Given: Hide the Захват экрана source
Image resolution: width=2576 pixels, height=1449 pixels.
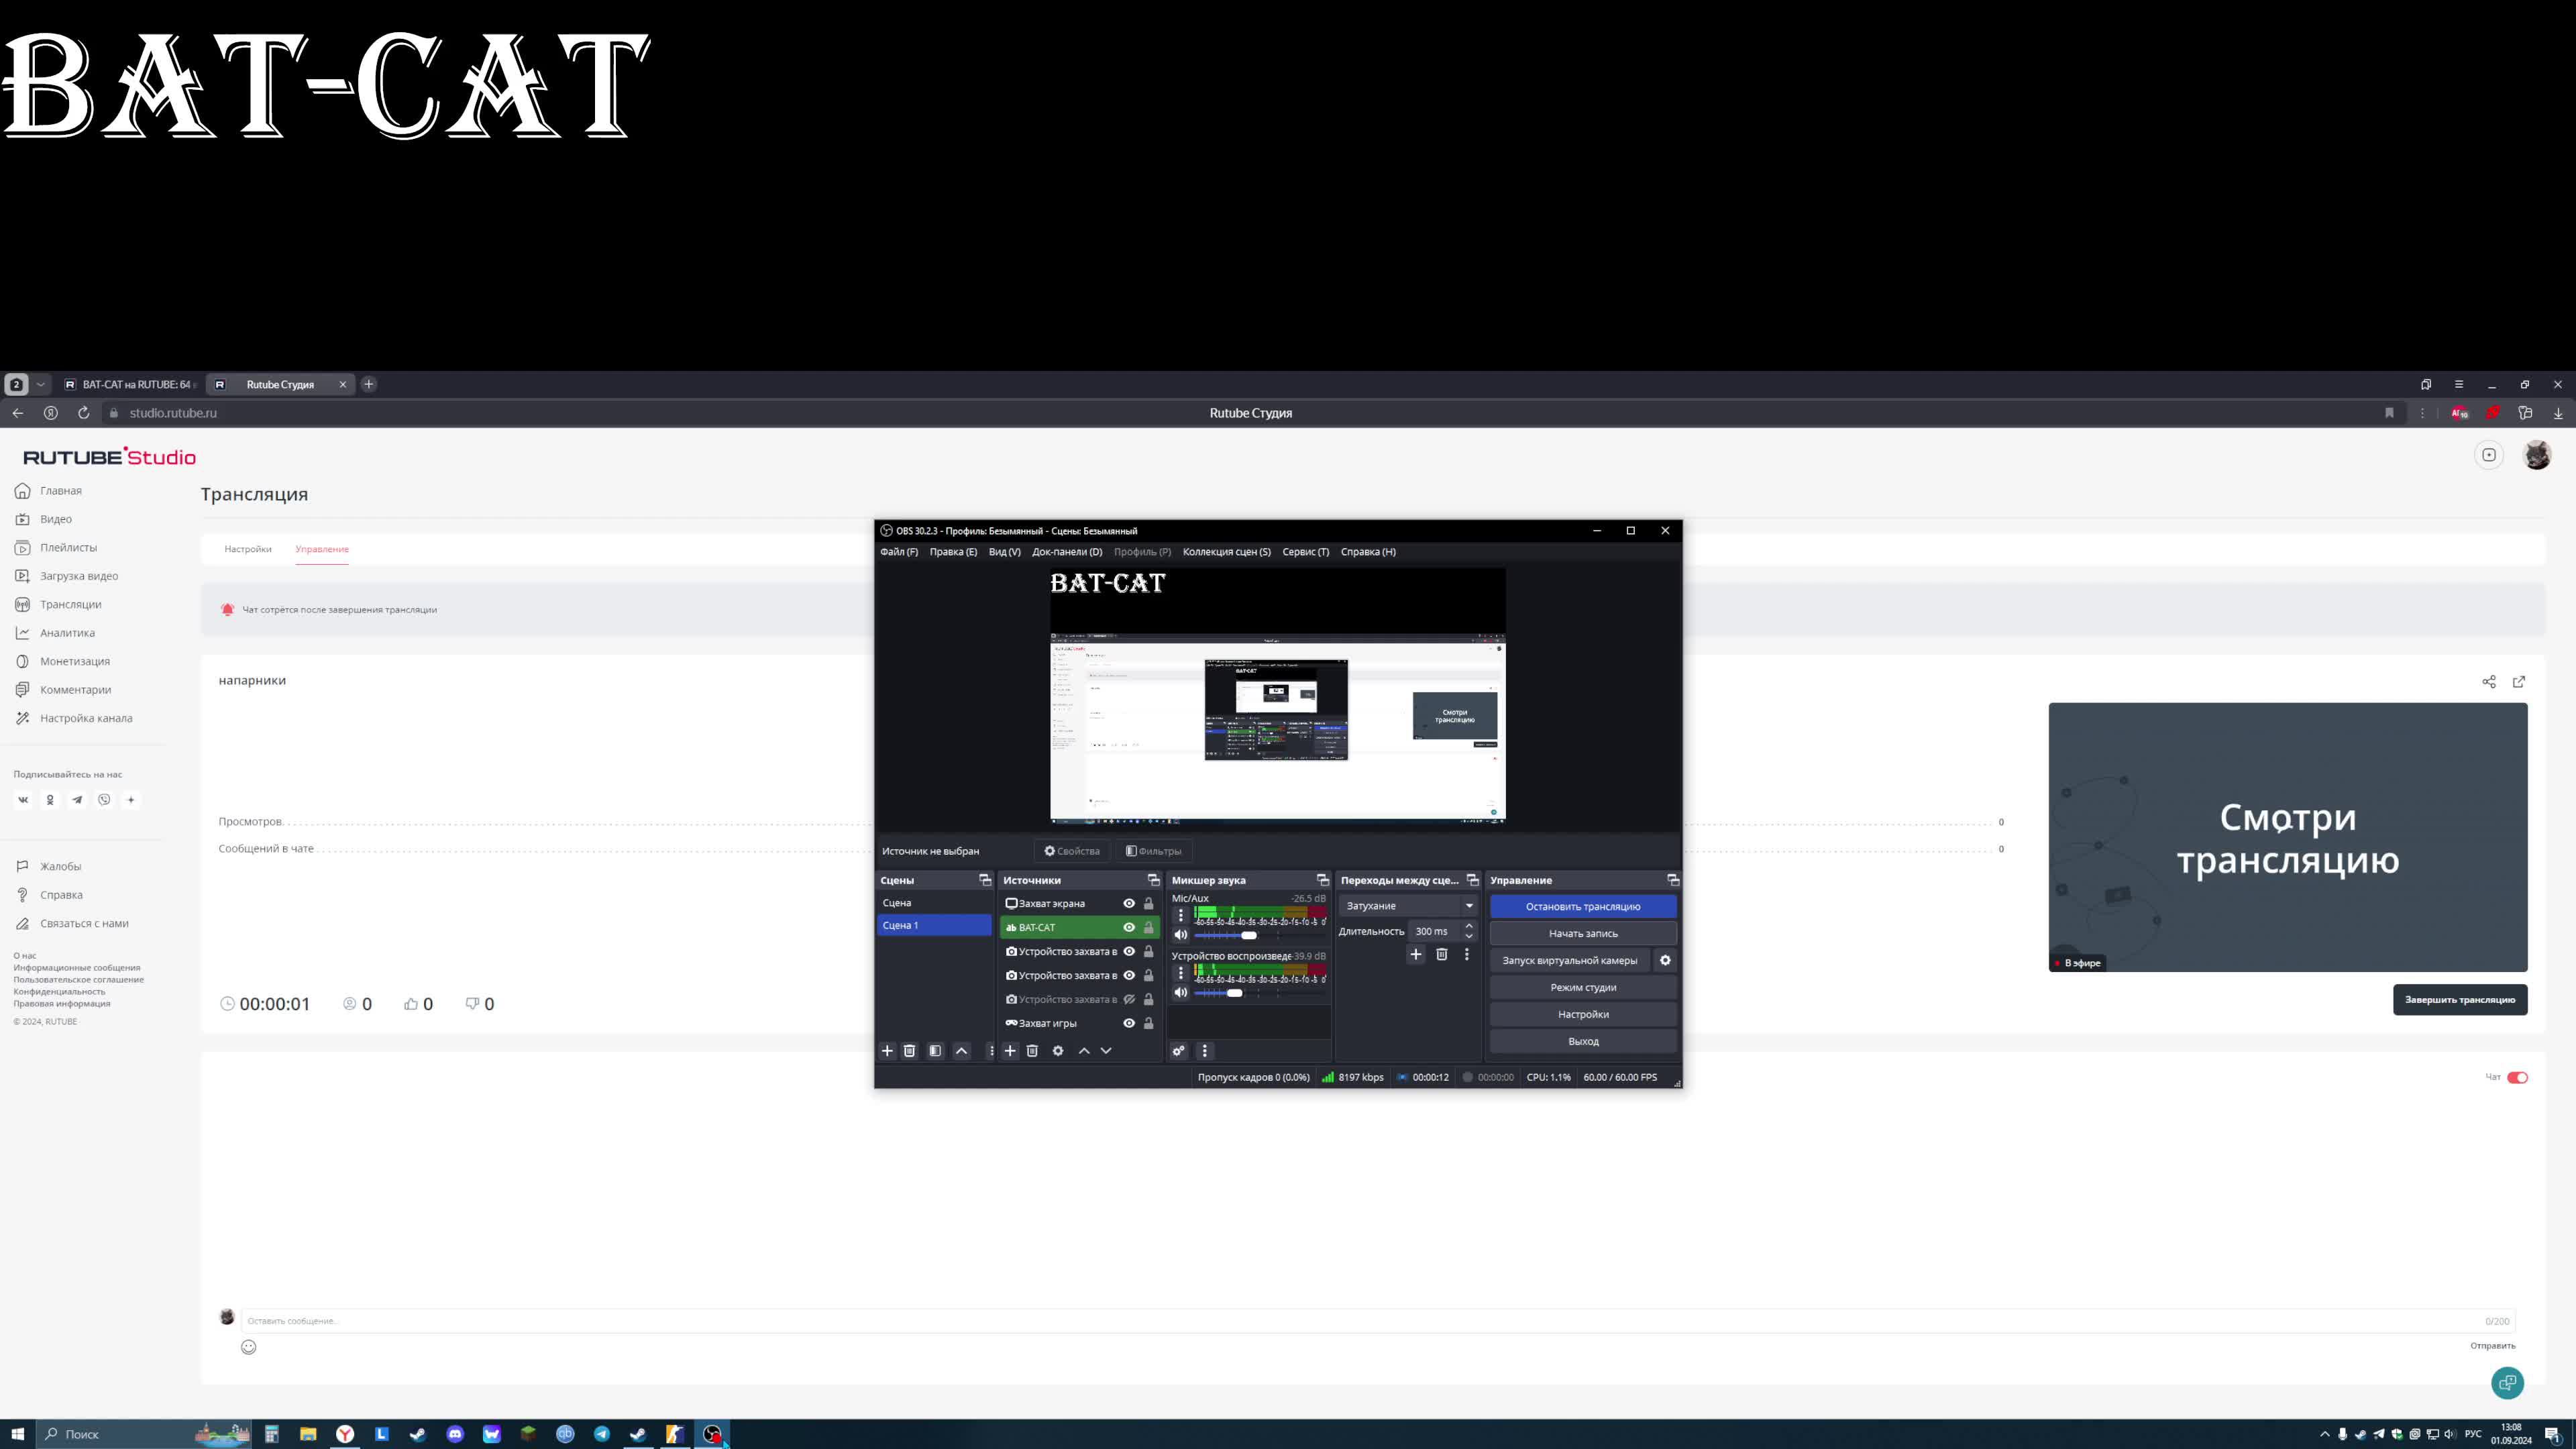Looking at the screenshot, I should click(x=1129, y=903).
